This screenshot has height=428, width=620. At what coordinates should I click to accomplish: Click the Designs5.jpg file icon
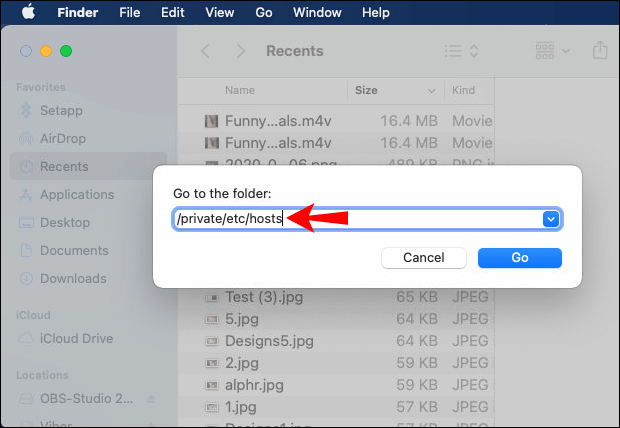tap(212, 341)
